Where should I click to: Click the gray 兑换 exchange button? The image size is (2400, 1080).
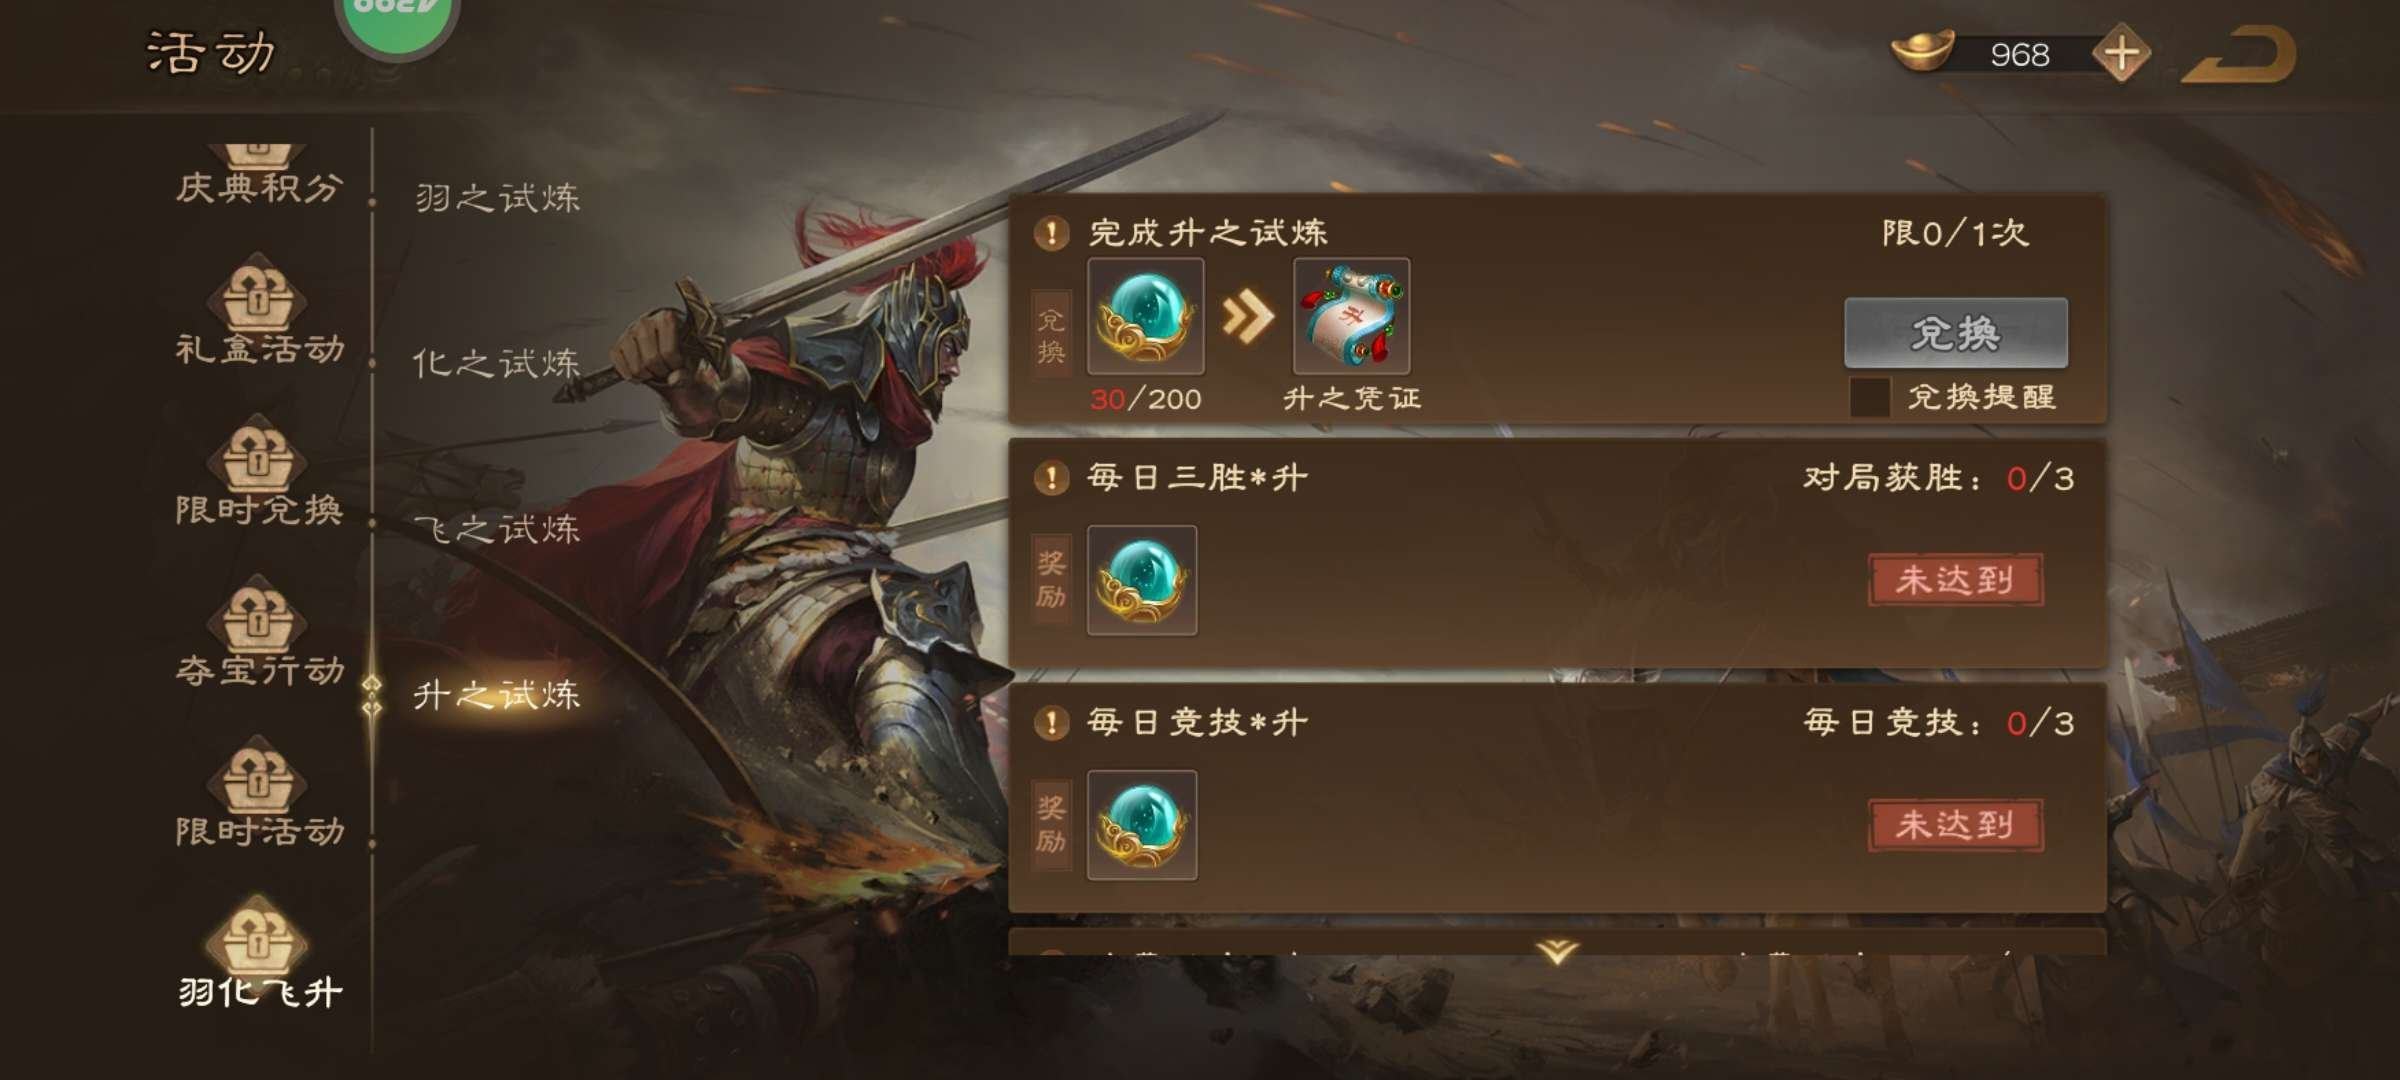[x=1956, y=333]
